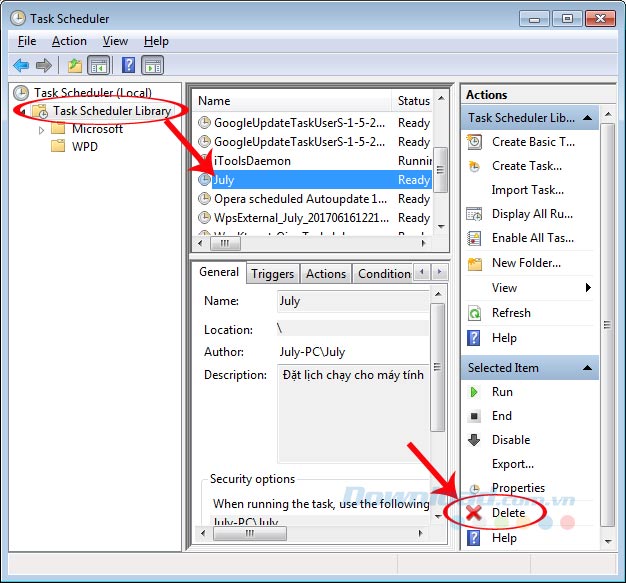The width and height of the screenshot is (626, 583).
Task: Collapse the Selected Item actions section
Action: pyautogui.click(x=587, y=368)
